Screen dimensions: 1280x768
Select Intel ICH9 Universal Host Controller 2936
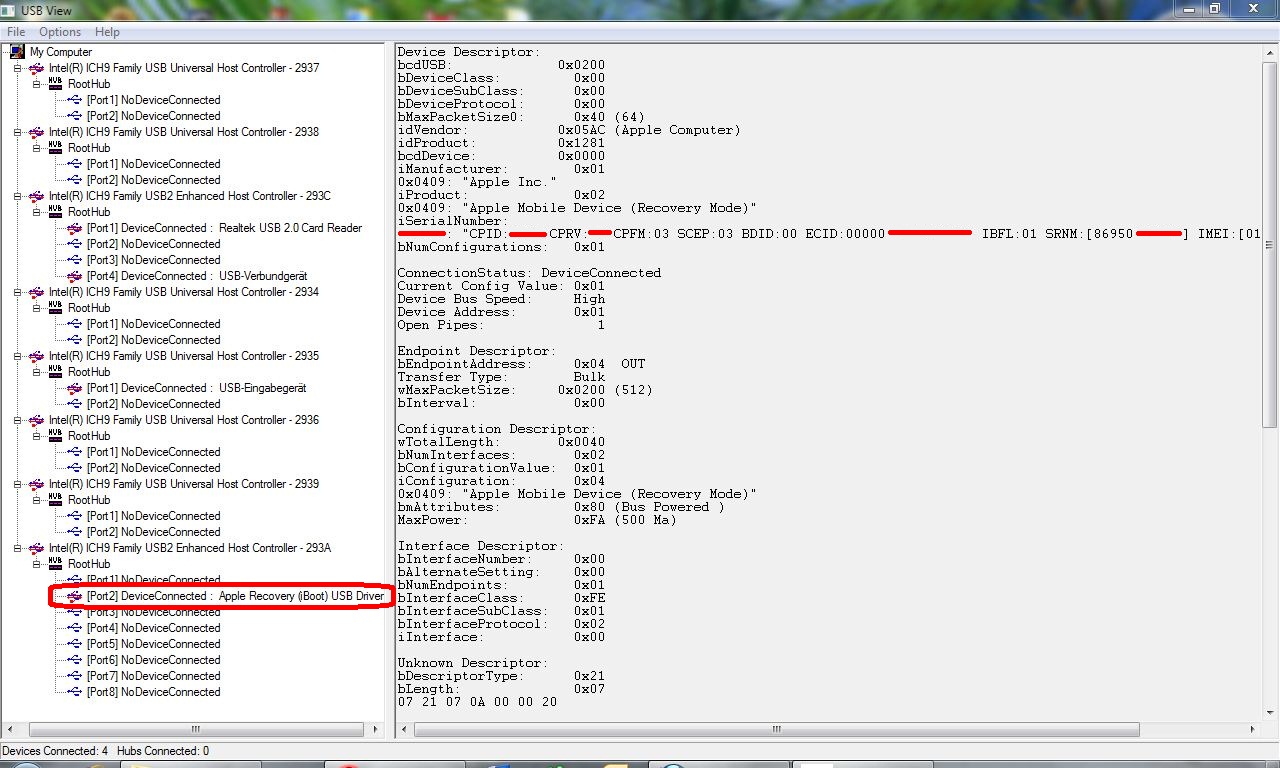pyautogui.click(x=184, y=420)
